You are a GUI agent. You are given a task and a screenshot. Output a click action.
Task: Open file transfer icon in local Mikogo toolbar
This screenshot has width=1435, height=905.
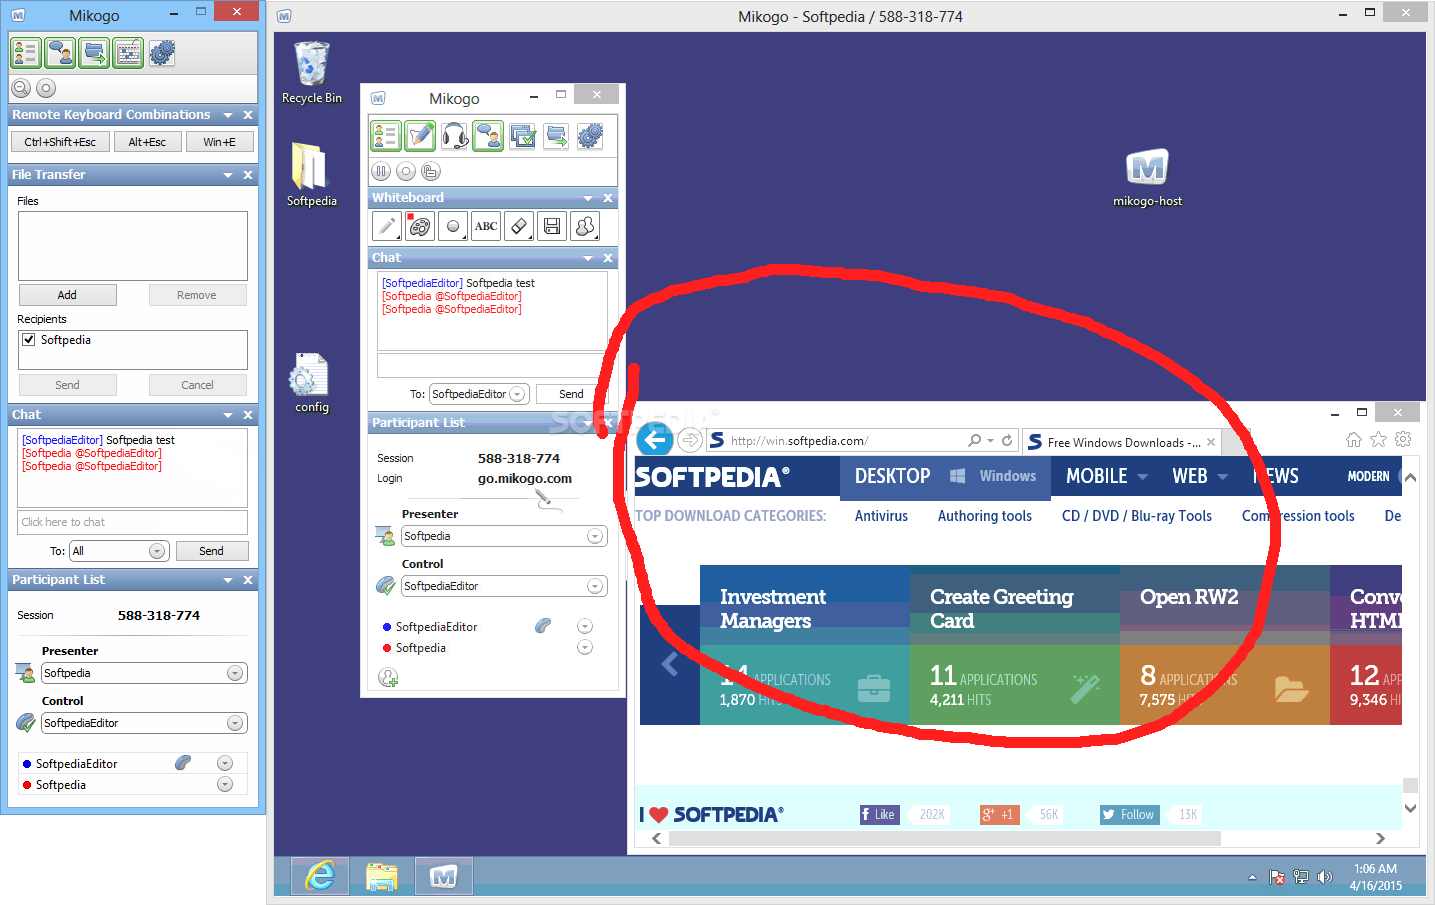coord(94,53)
